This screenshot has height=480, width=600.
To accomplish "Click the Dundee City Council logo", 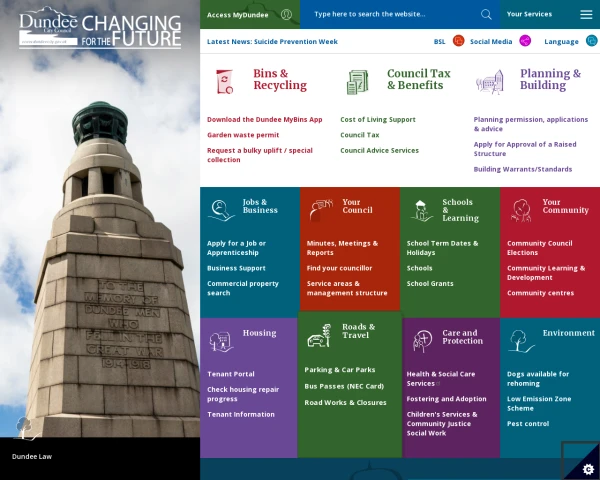I will click(100, 27).
